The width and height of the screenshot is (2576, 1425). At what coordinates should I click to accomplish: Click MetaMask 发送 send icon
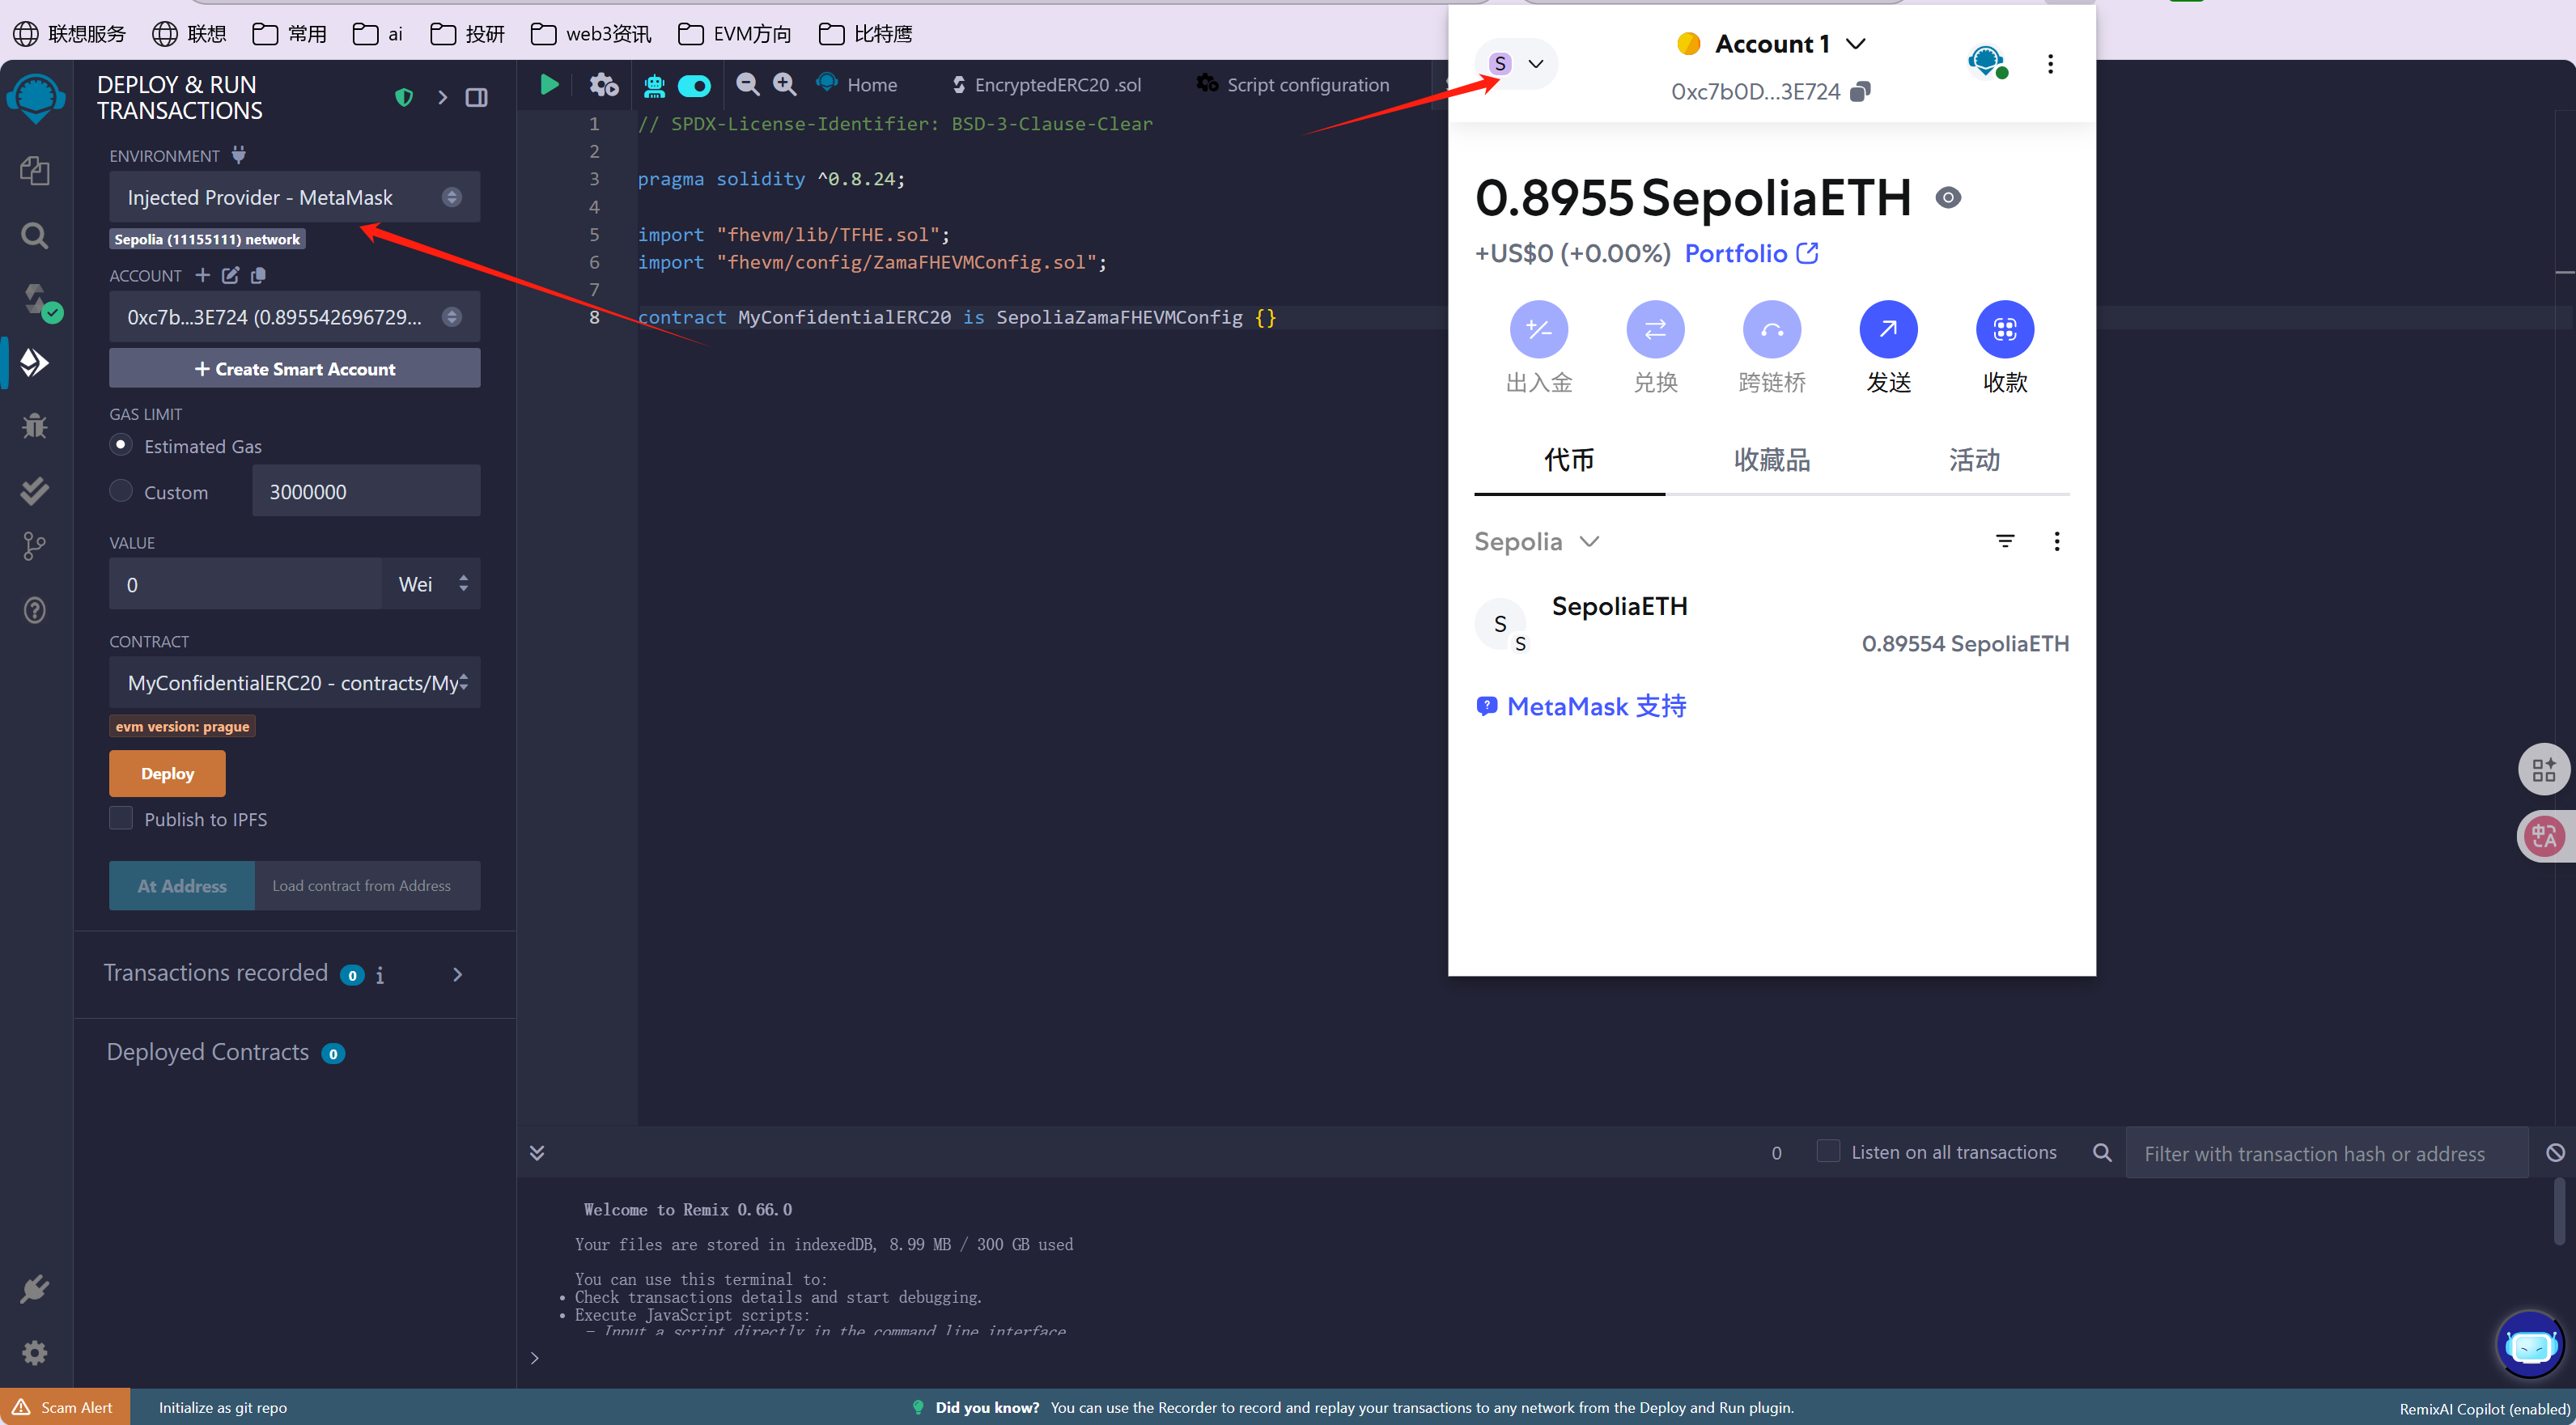(x=1888, y=329)
